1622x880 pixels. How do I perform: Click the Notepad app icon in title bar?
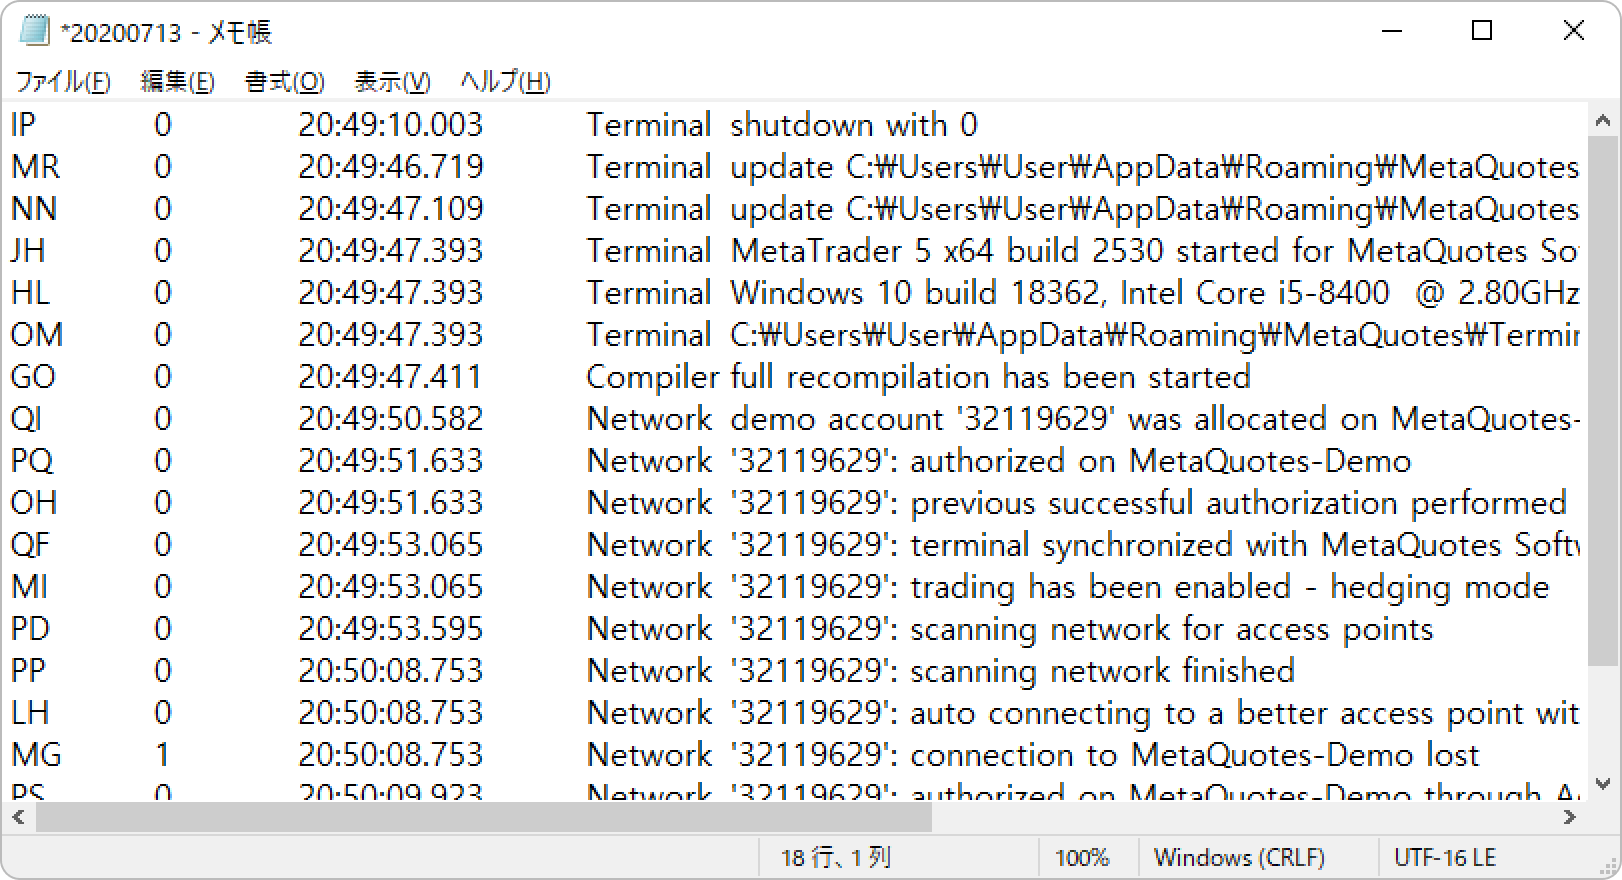(x=34, y=31)
